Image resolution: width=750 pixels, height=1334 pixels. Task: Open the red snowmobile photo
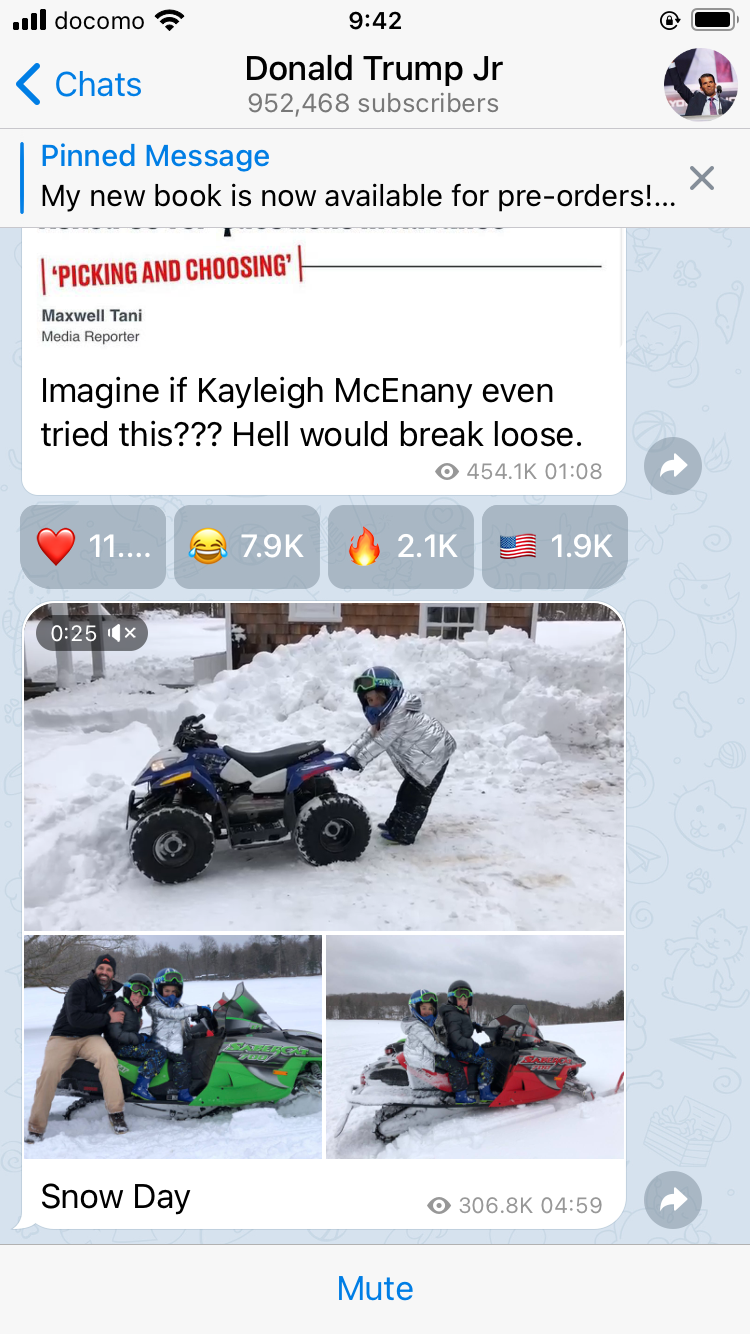(x=475, y=1046)
